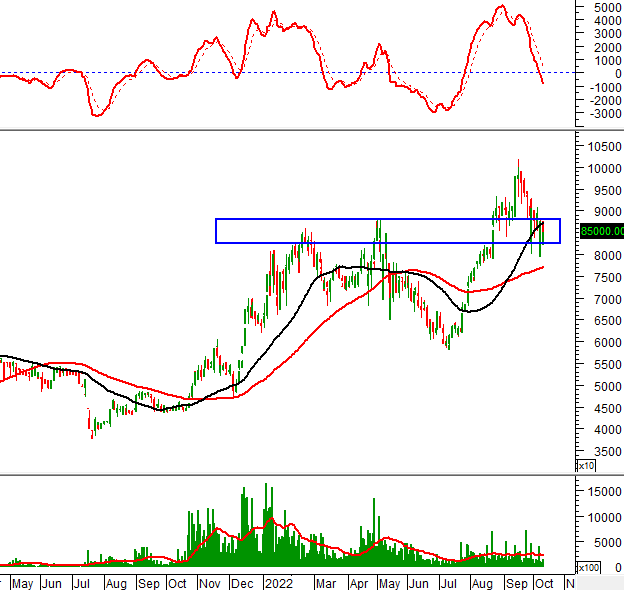Select the green 85000.00 current price label
The image size is (624, 590).
point(602,231)
